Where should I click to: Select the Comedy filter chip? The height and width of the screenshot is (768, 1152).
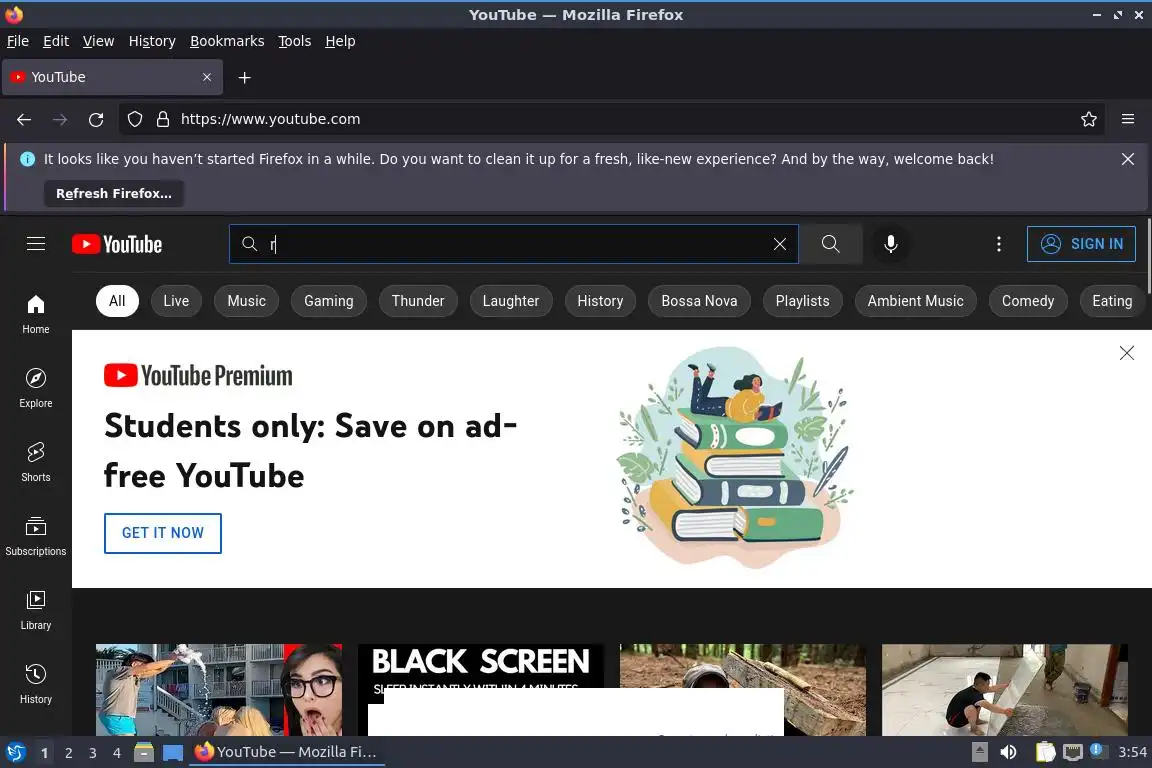pos(1028,301)
